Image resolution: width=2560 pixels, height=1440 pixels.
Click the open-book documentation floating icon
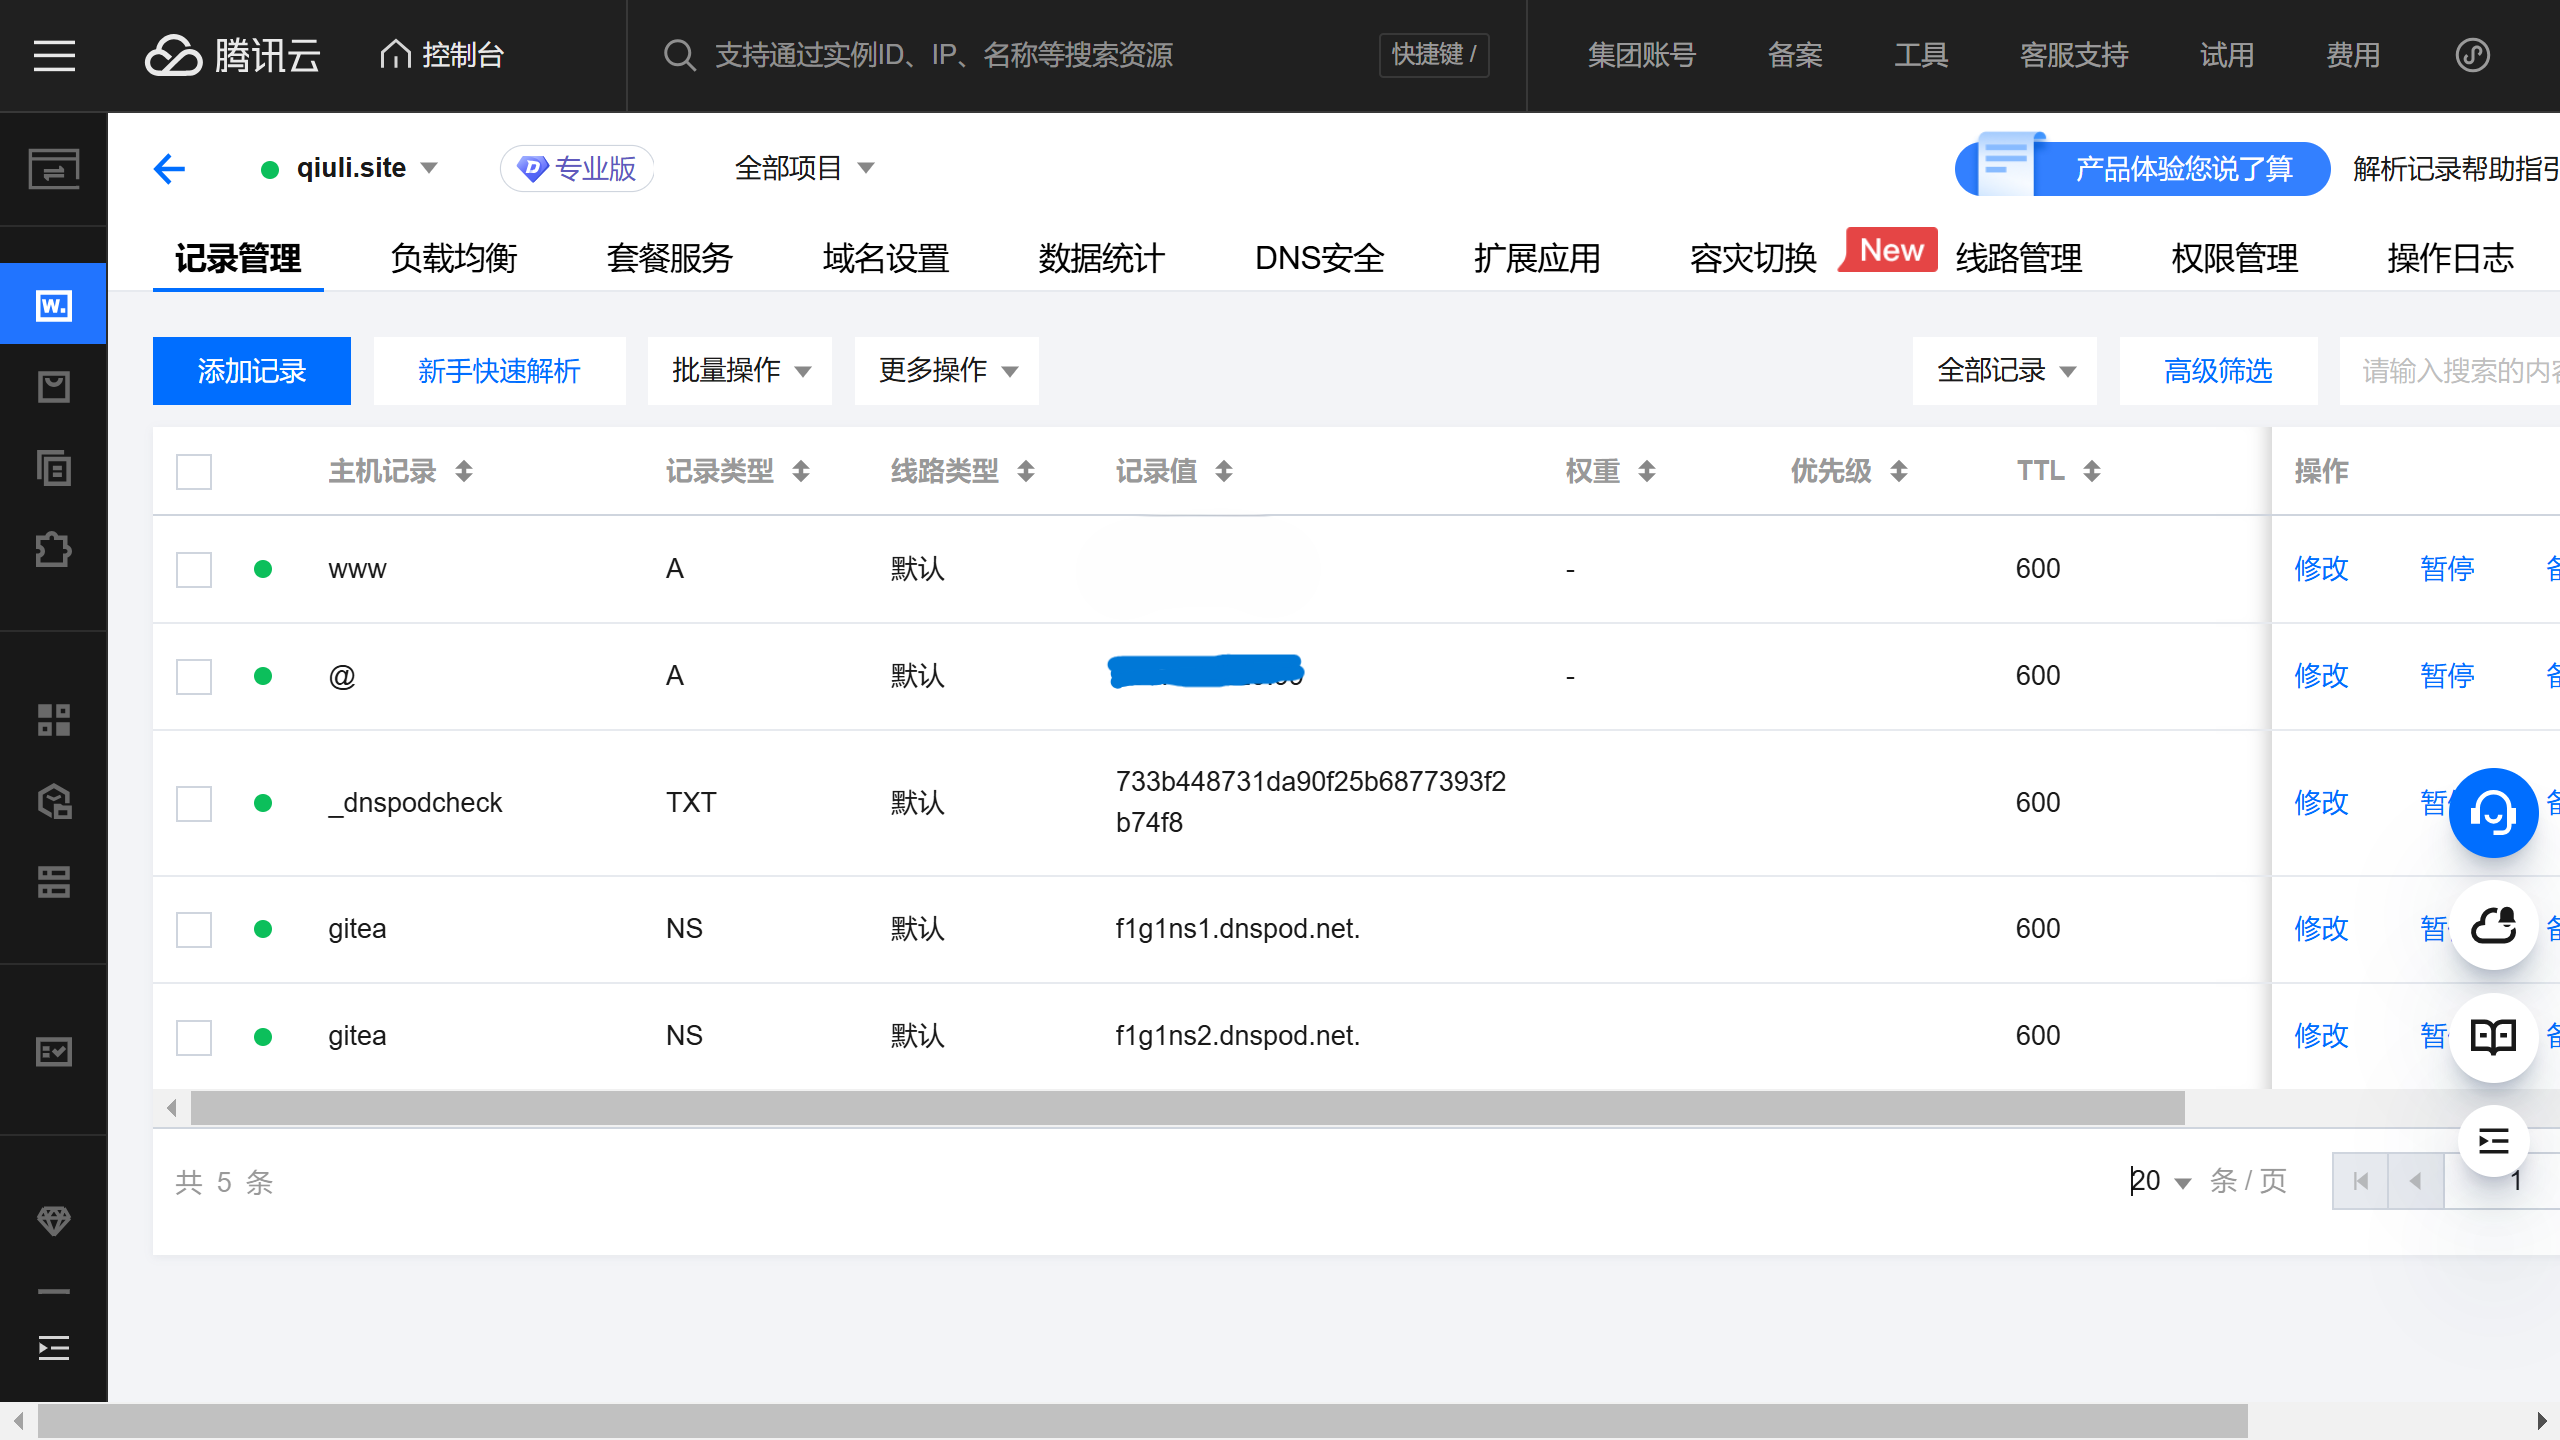[x=2493, y=1037]
